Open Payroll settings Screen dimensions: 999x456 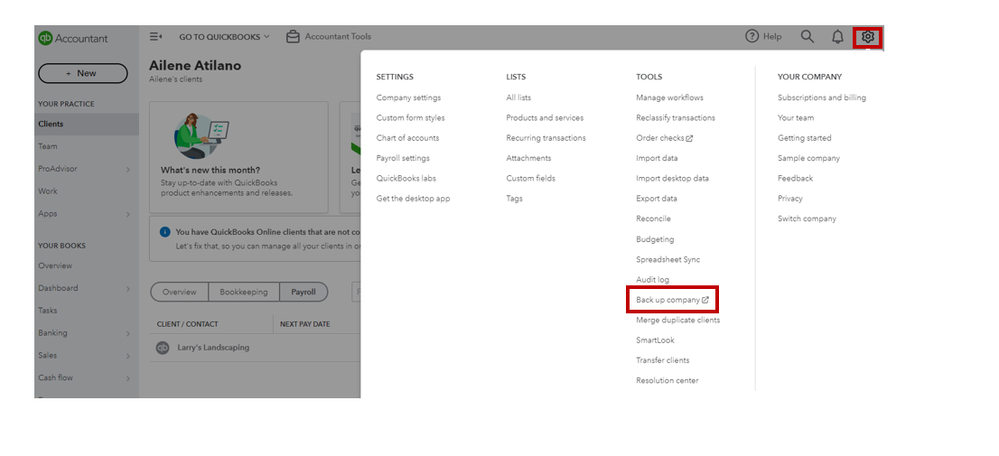click(x=403, y=158)
